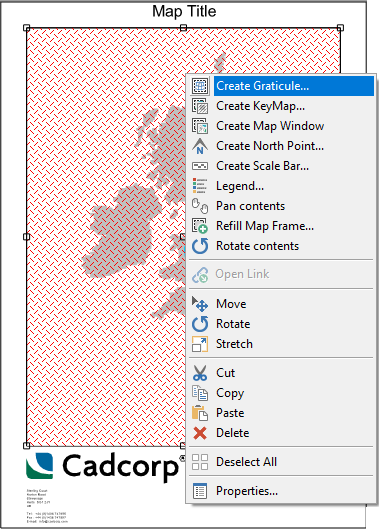This screenshot has width=379, height=529.
Task: Click the Rotate contents arrow icon
Action: click(x=200, y=246)
